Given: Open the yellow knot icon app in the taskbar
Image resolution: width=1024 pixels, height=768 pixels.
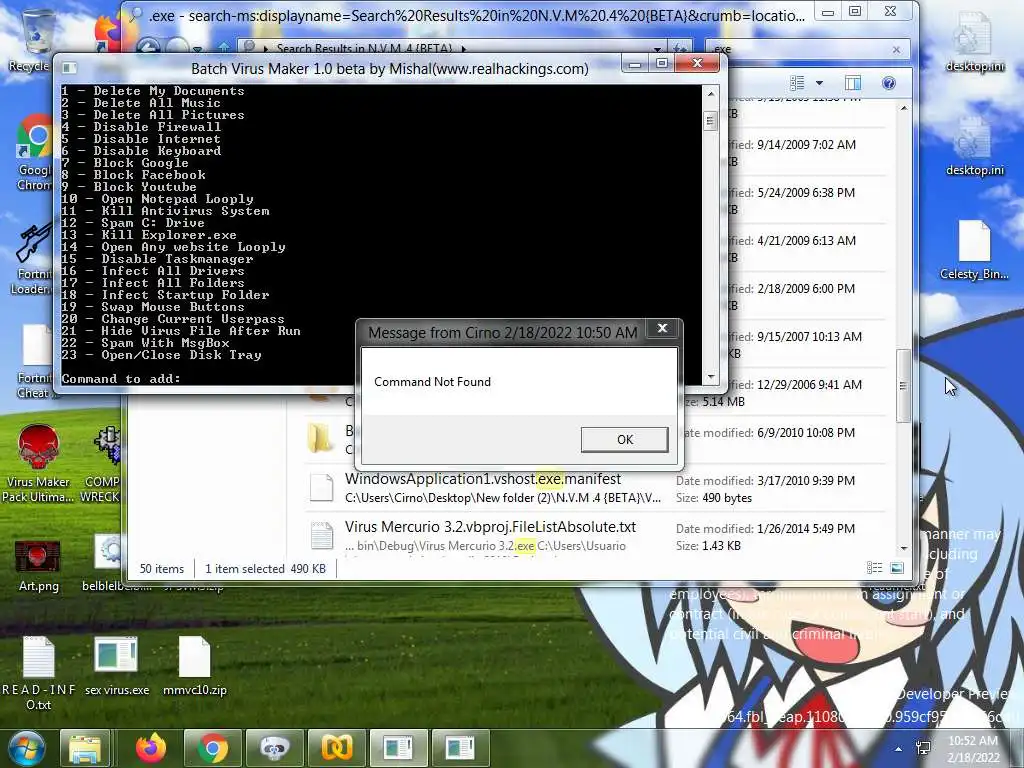Looking at the screenshot, I should coord(336,748).
